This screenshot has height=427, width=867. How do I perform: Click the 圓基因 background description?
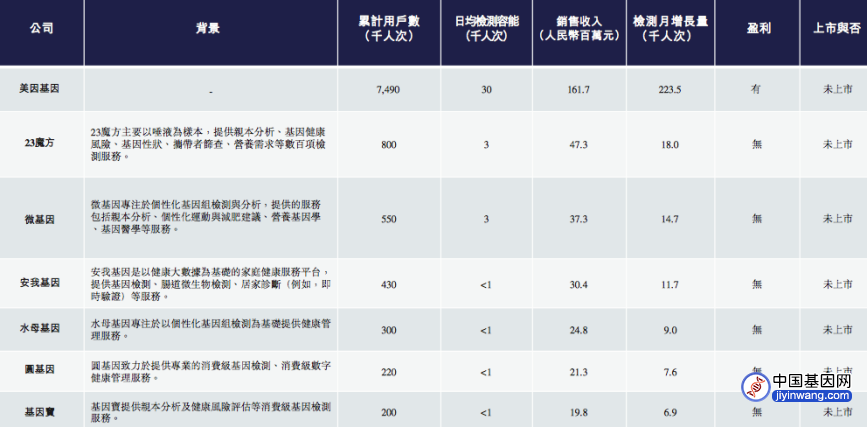[x=211, y=372]
